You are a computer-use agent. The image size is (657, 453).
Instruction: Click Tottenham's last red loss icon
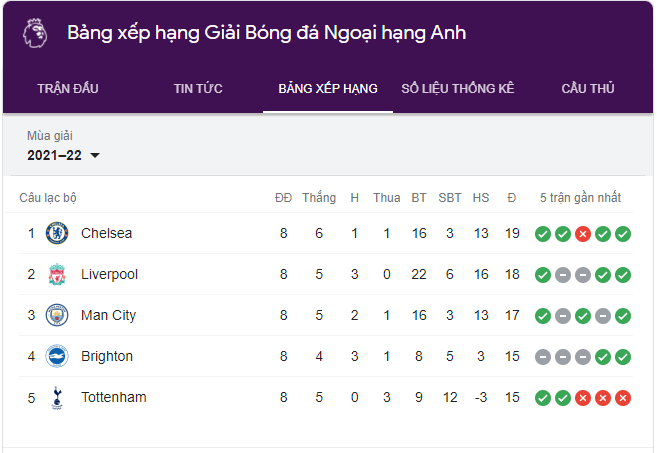(x=622, y=398)
